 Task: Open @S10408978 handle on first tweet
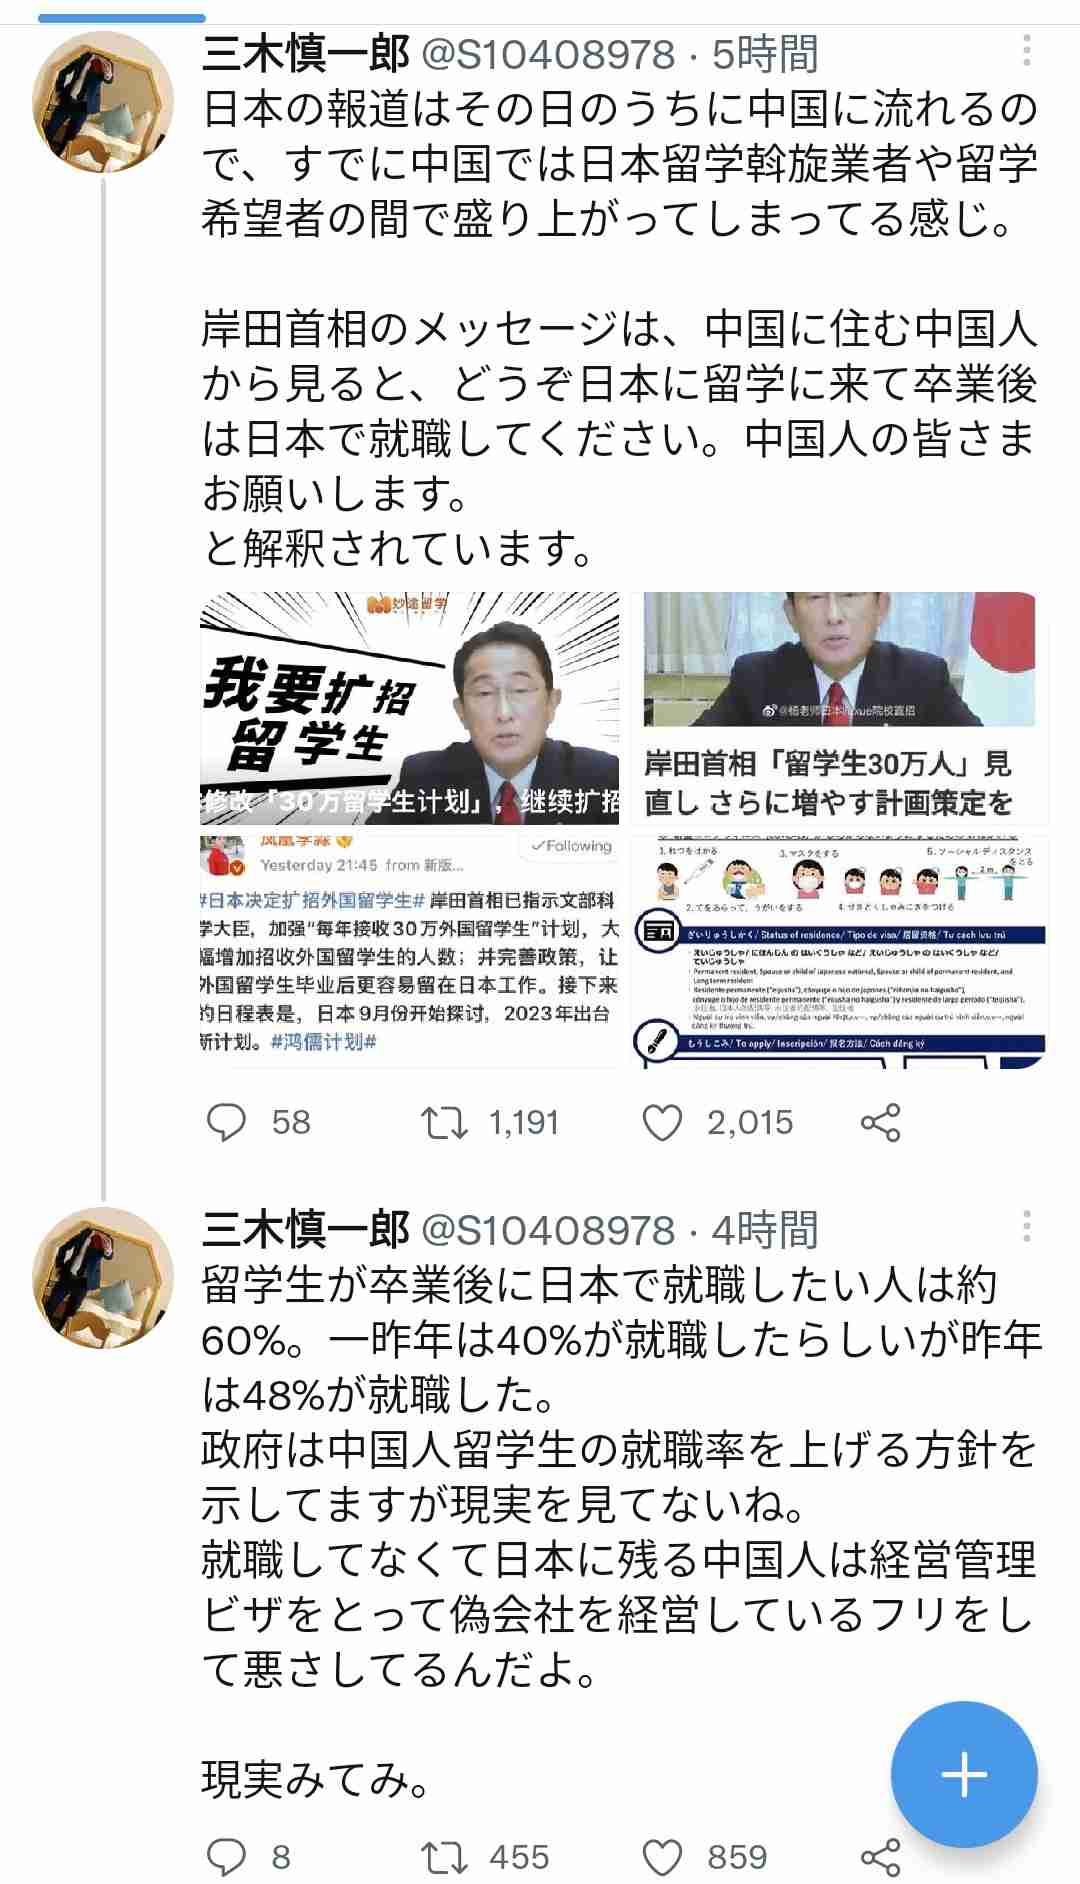click(548, 54)
